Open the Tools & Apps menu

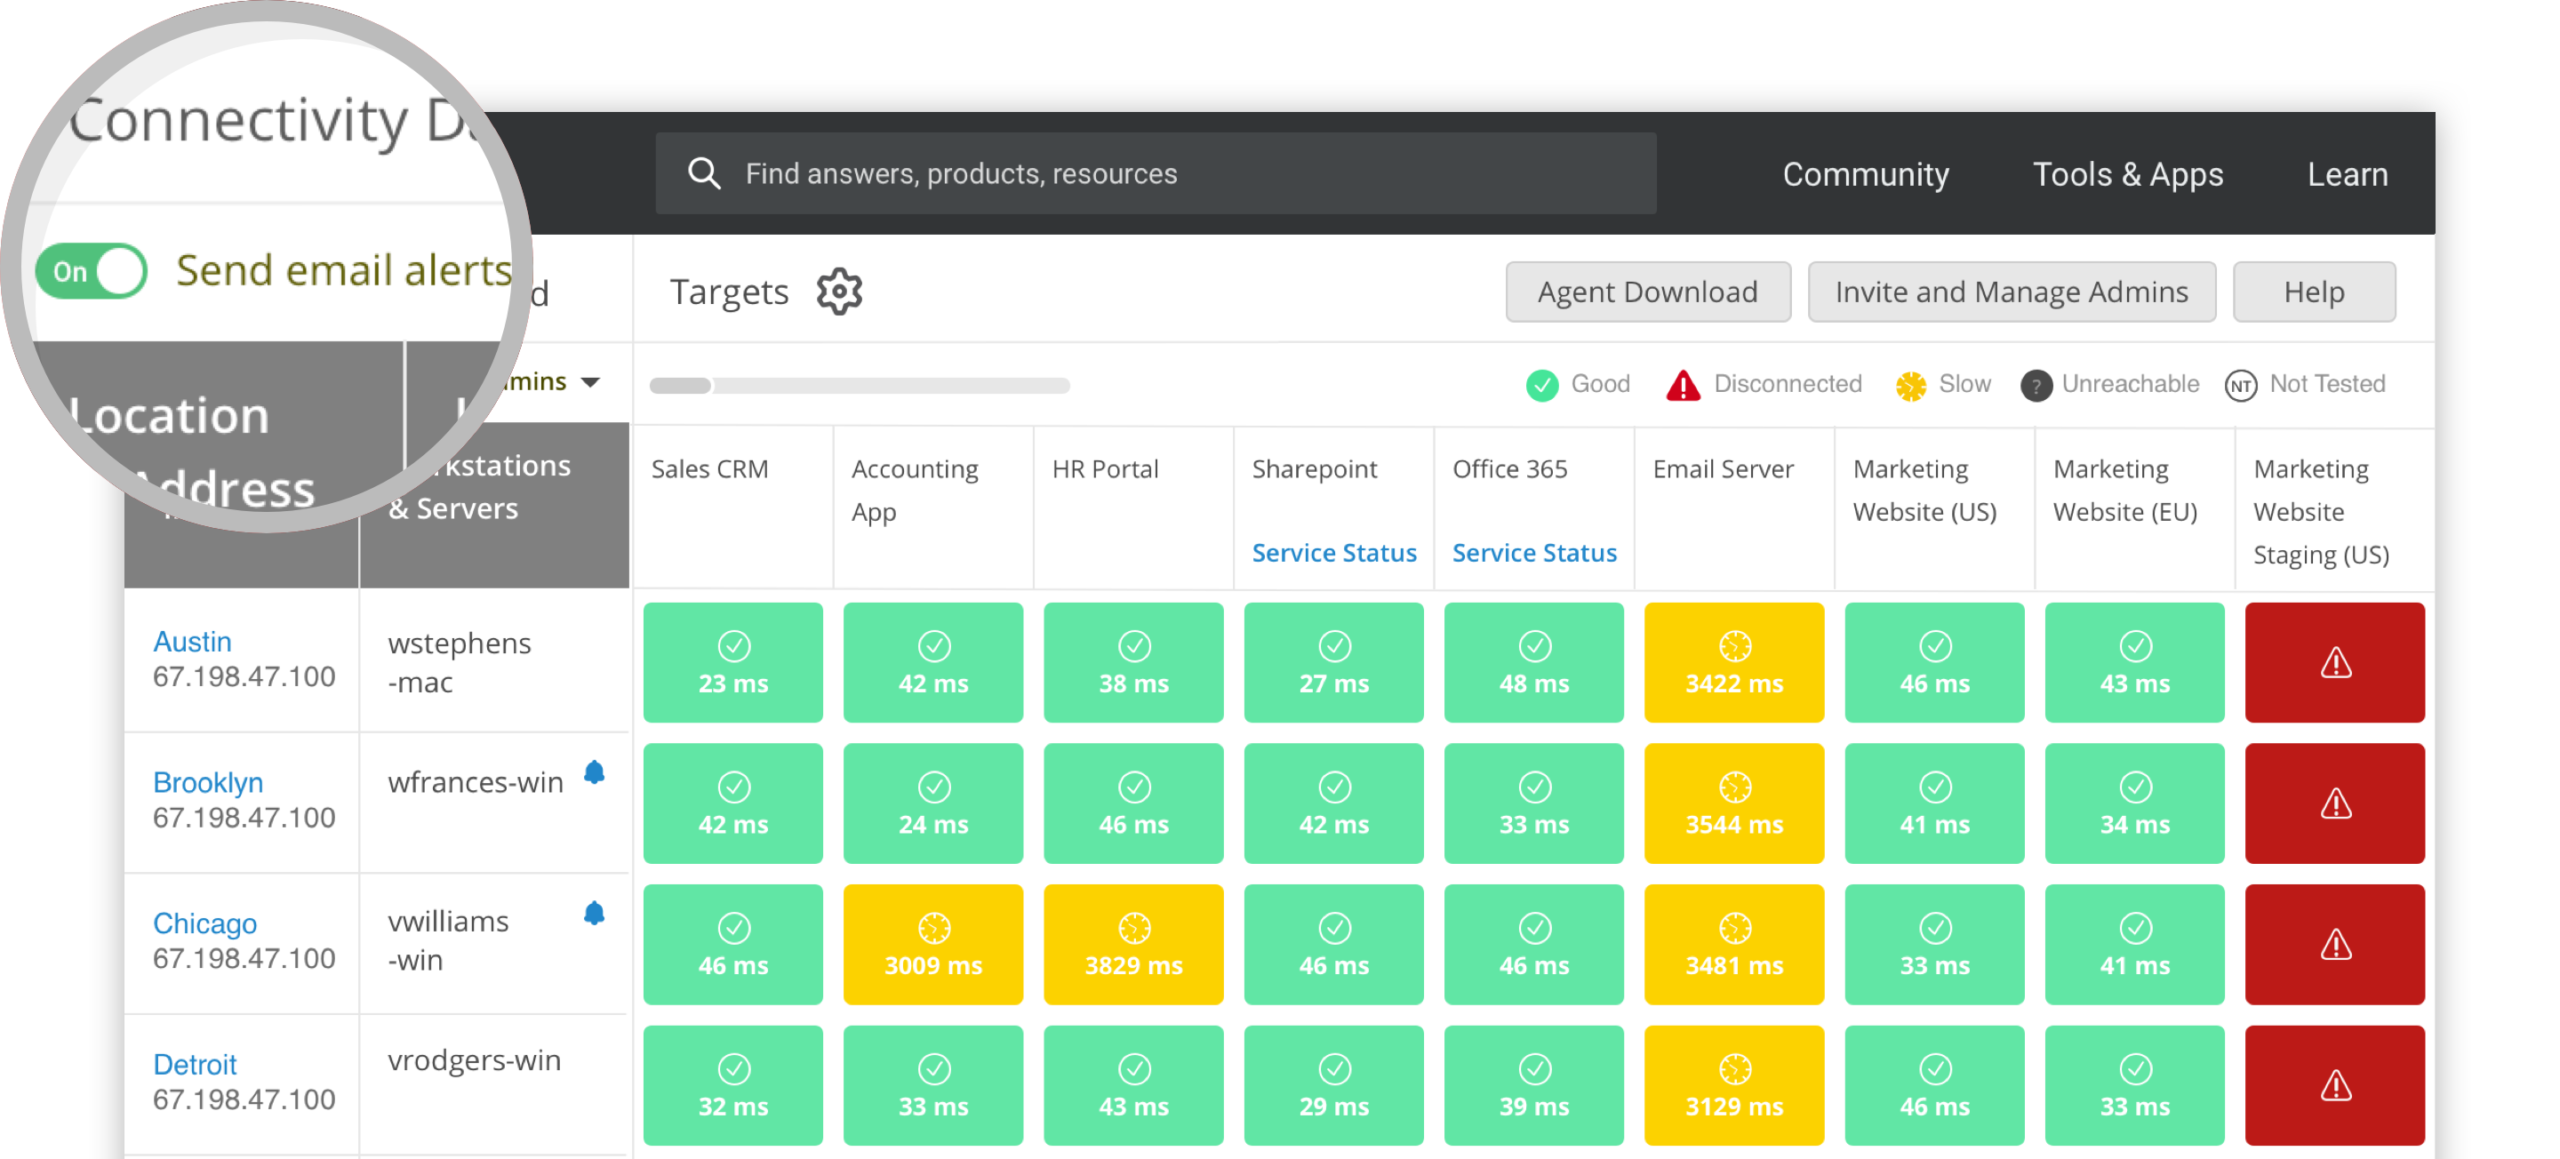2127,173
